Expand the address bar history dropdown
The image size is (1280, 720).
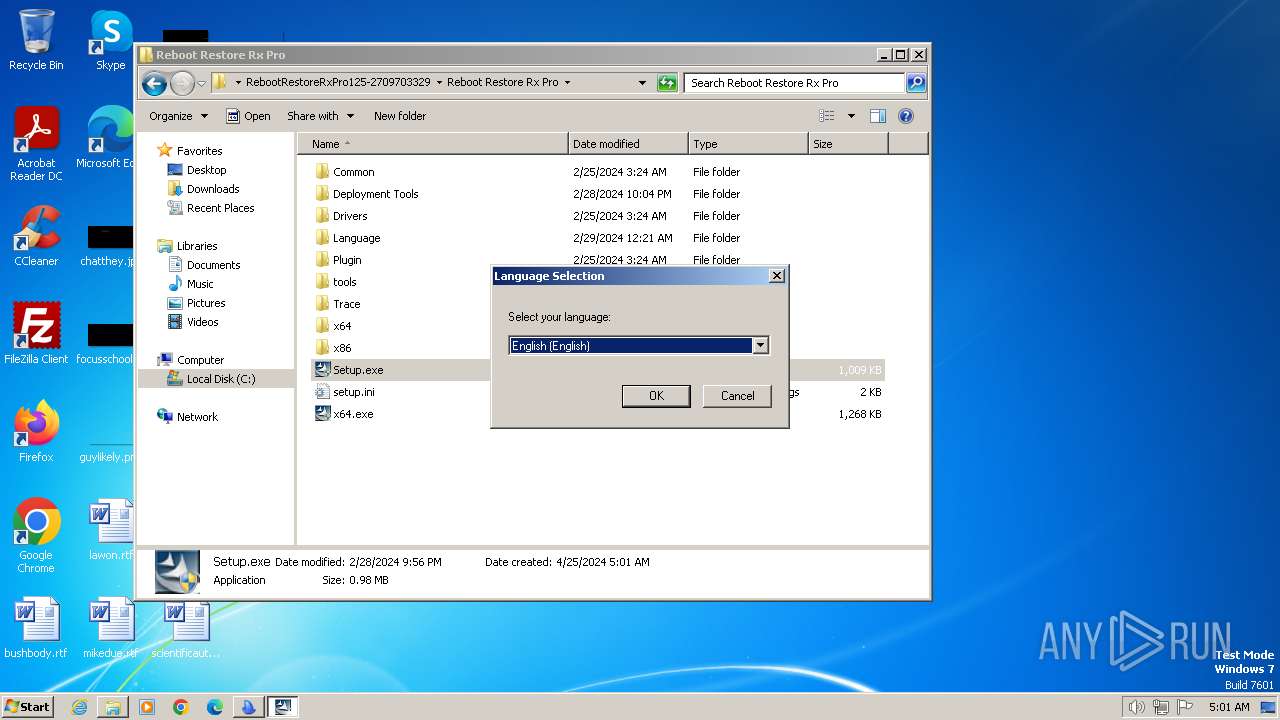[x=642, y=83]
